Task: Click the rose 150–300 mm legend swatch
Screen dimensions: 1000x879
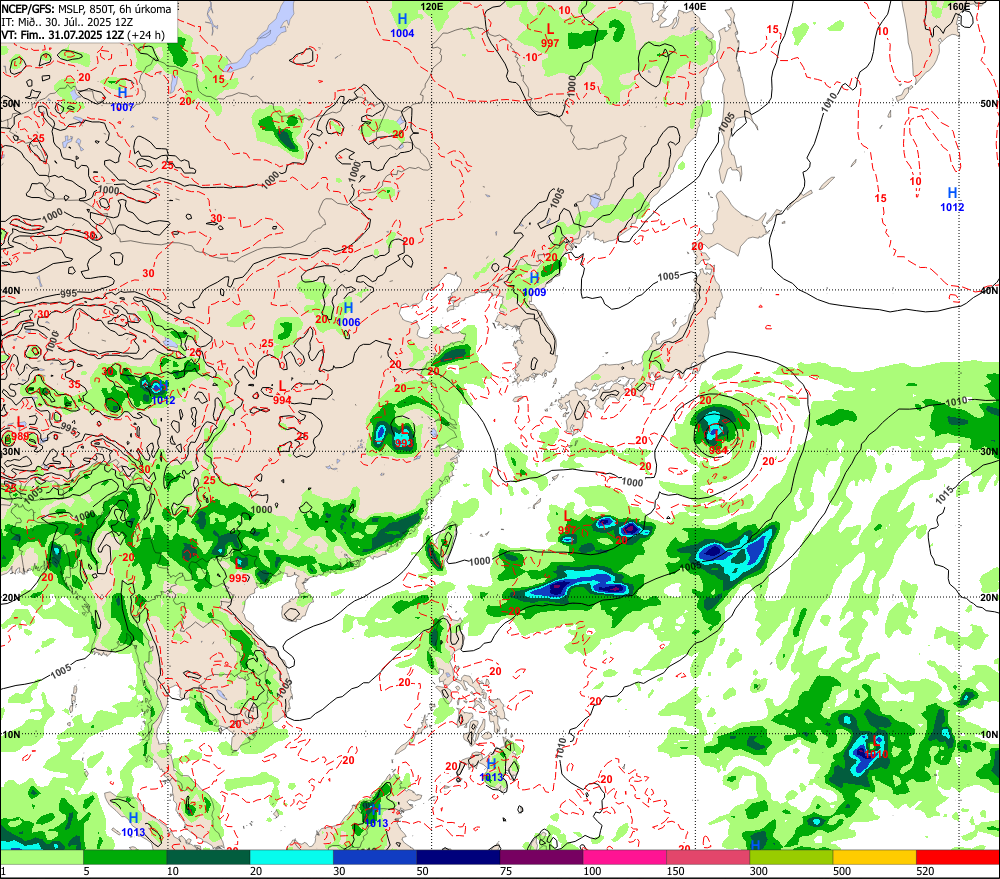Action: pos(708,857)
